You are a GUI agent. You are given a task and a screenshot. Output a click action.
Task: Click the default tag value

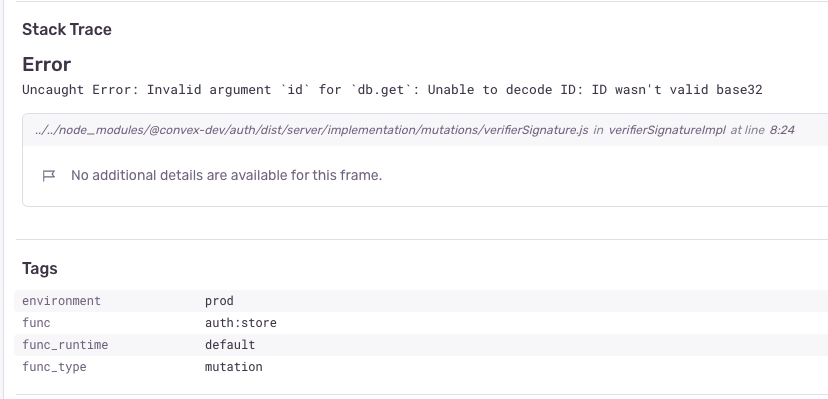point(230,345)
